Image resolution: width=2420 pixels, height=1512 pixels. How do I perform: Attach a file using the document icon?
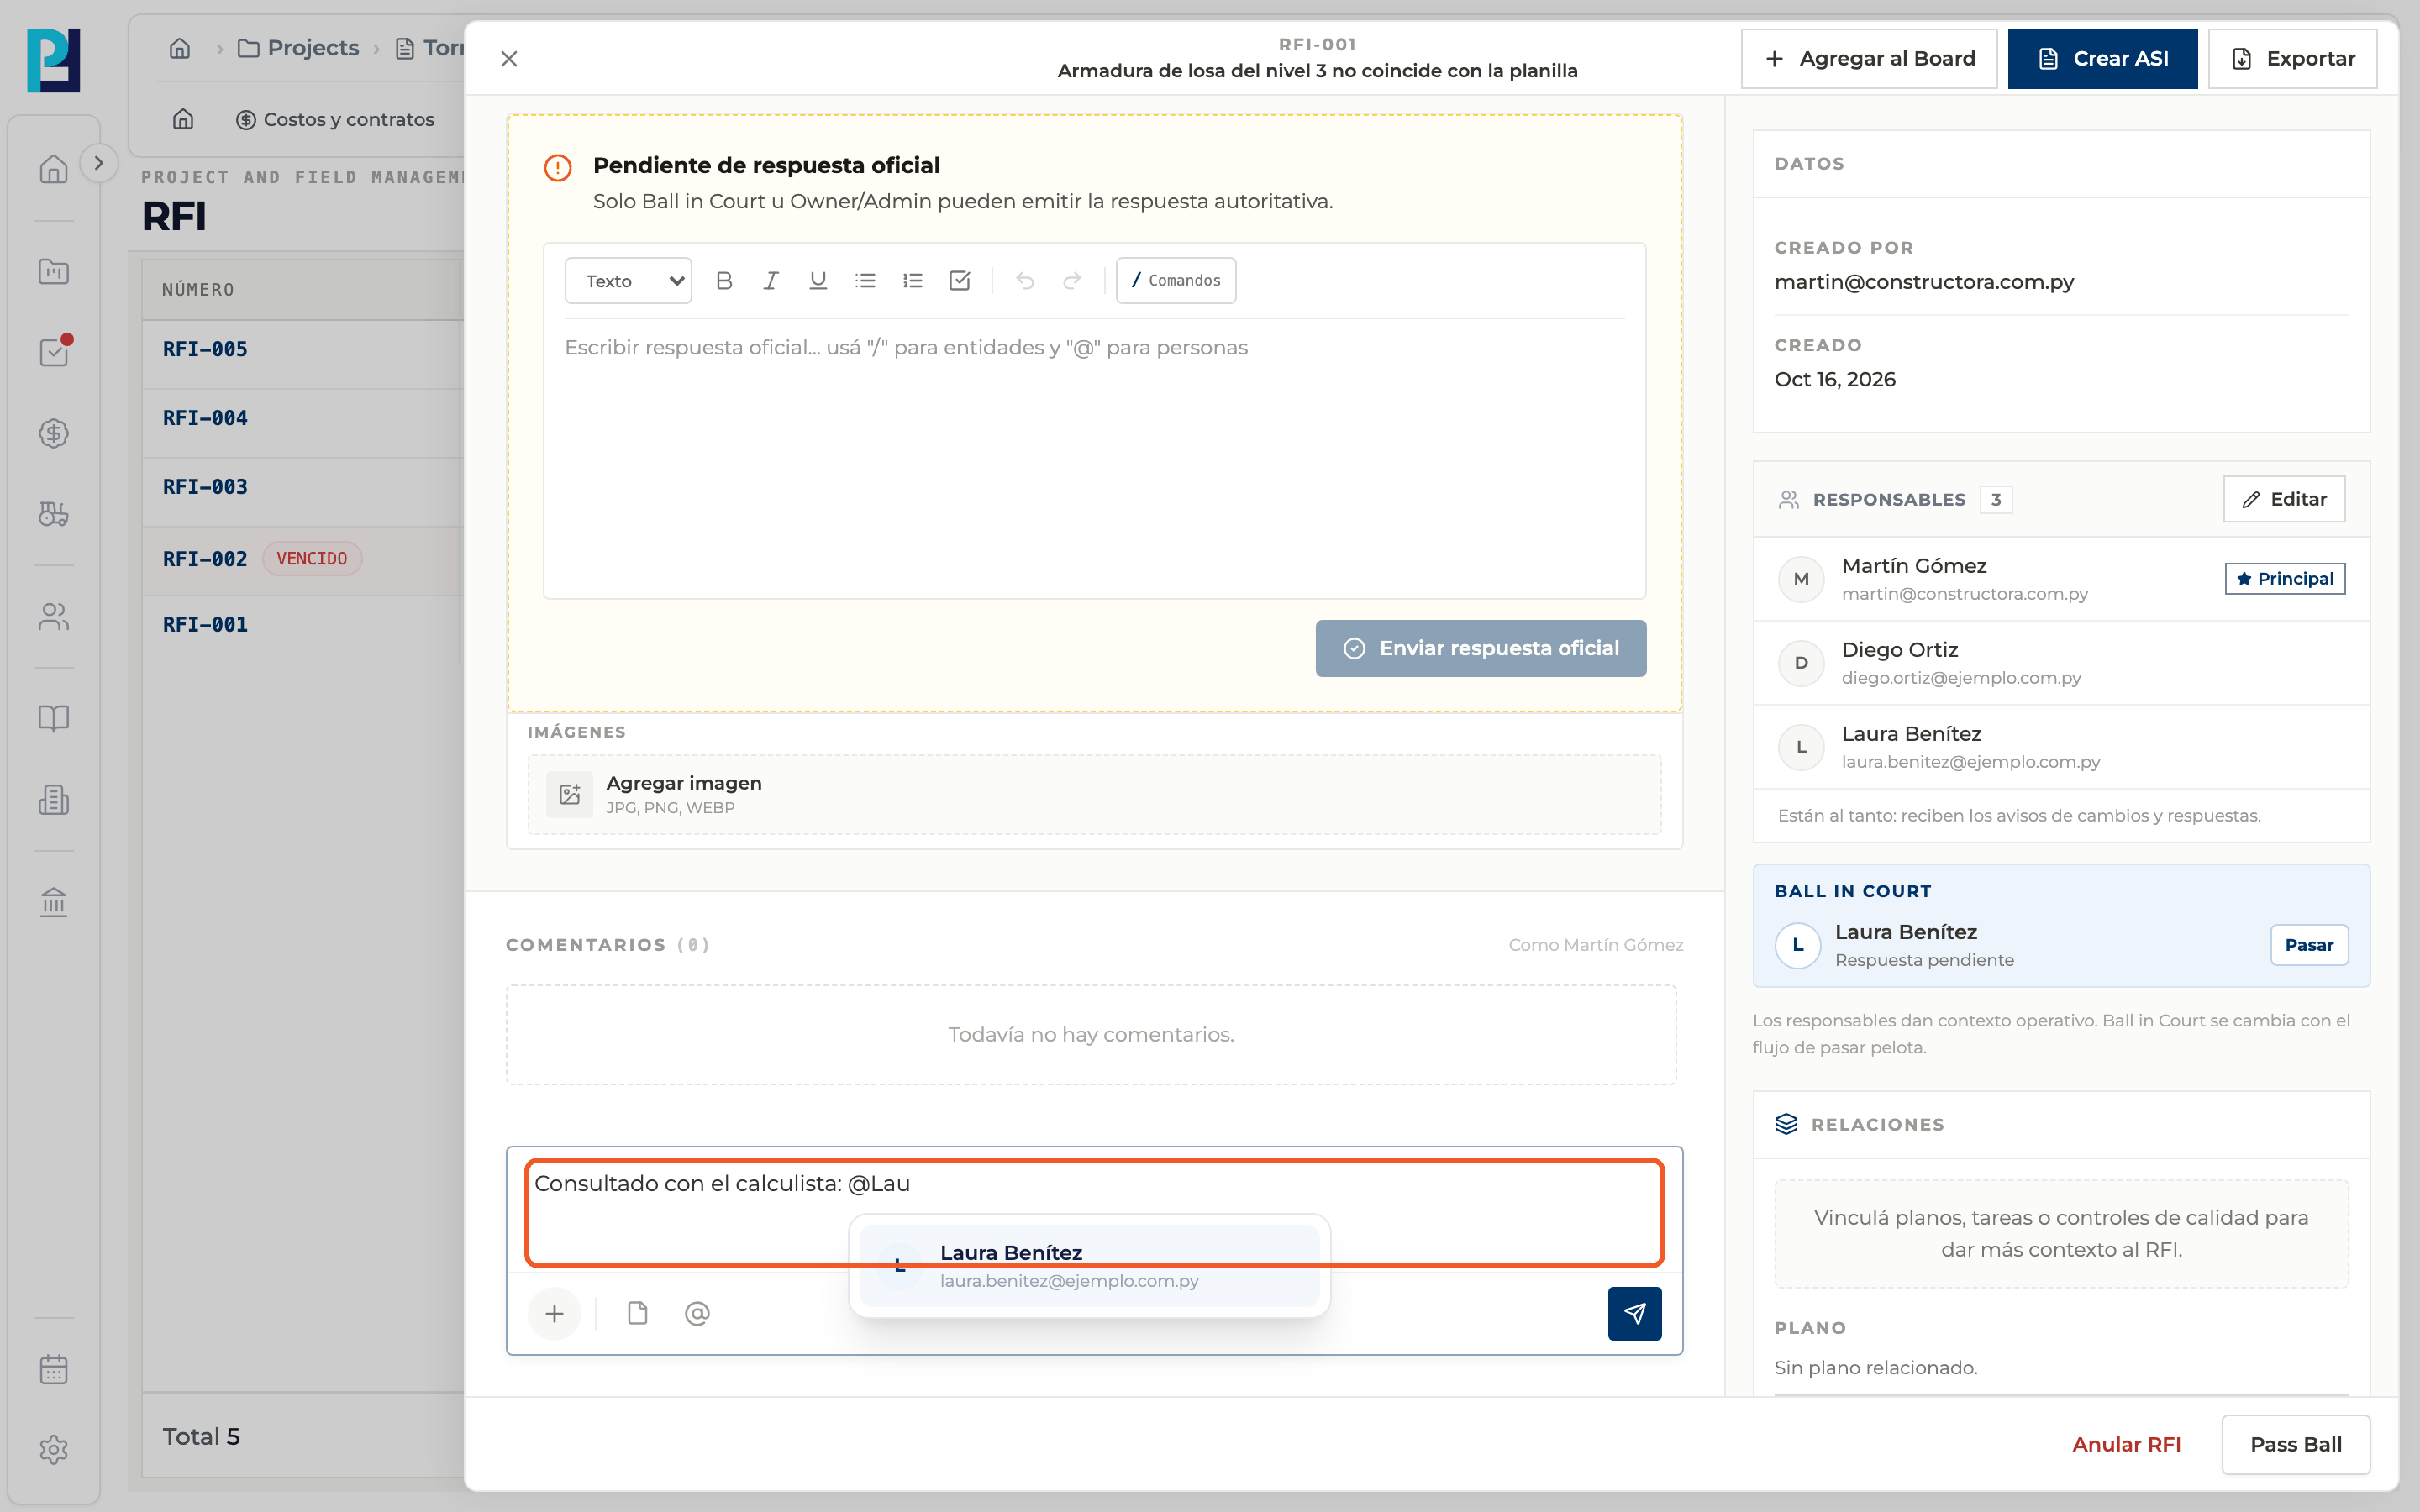(x=637, y=1313)
